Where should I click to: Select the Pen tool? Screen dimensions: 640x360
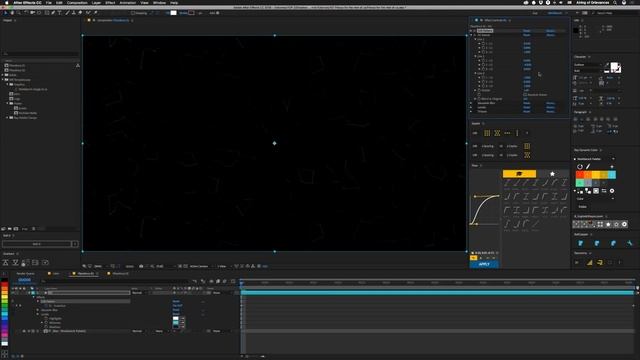pyautogui.click(x=53, y=13)
